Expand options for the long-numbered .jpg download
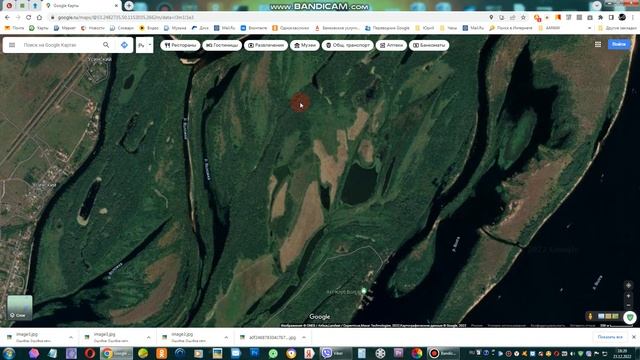The width and height of the screenshot is (640, 360). (x=304, y=338)
